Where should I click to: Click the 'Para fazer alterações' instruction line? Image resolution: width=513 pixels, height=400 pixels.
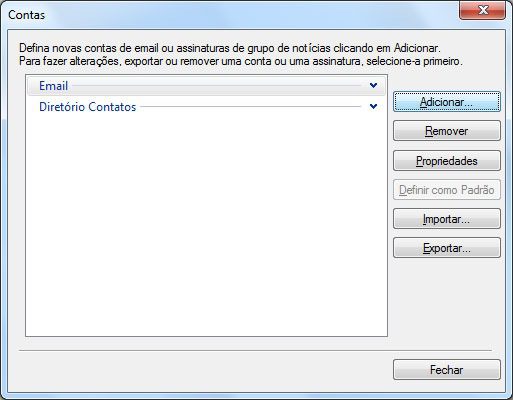click(241, 61)
